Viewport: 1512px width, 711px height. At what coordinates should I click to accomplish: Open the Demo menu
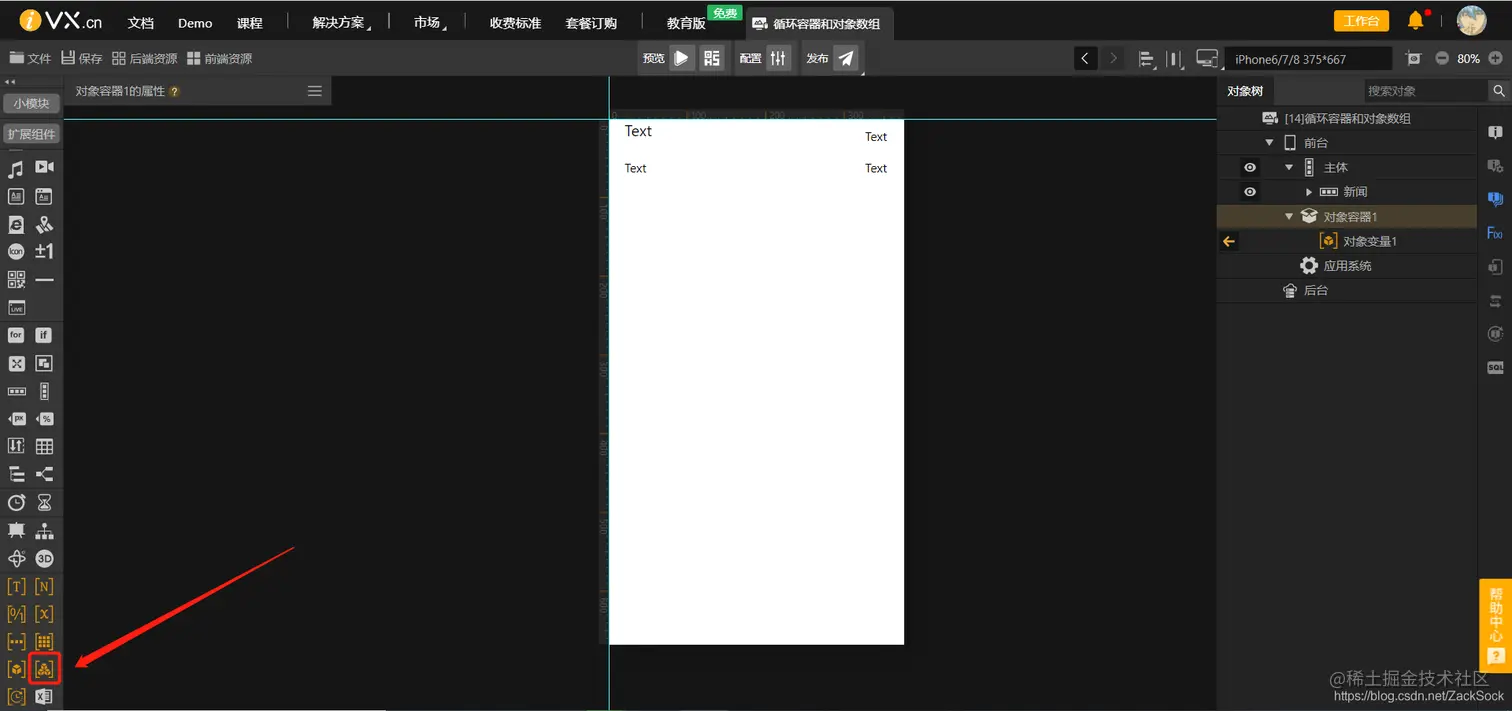(x=195, y=23)
